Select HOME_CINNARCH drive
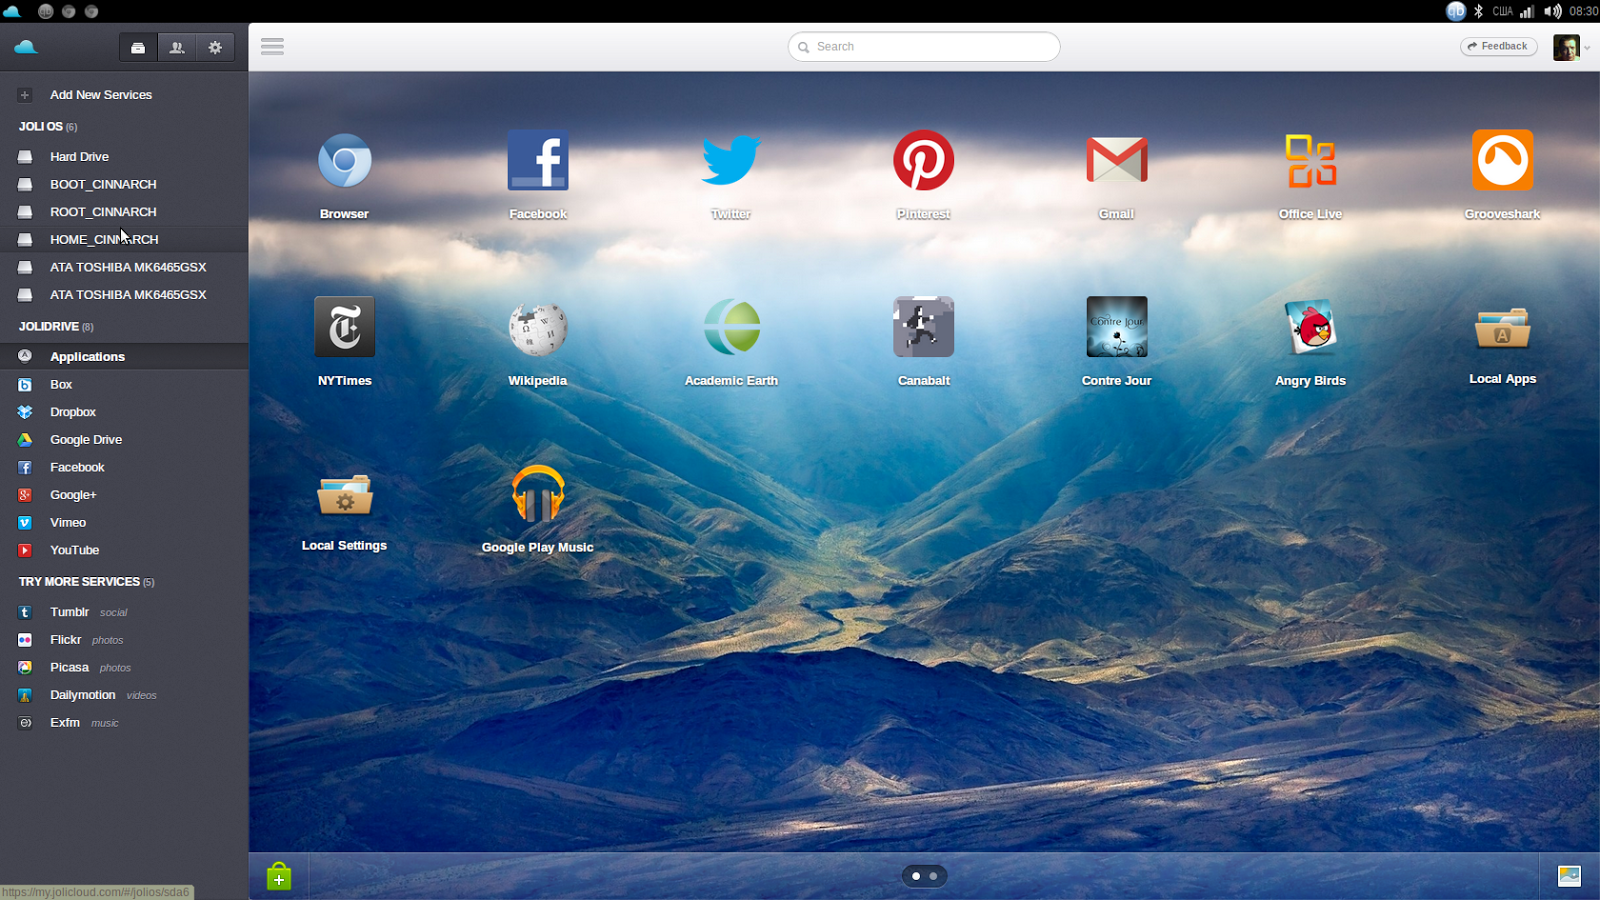 (x=124, y=240)
